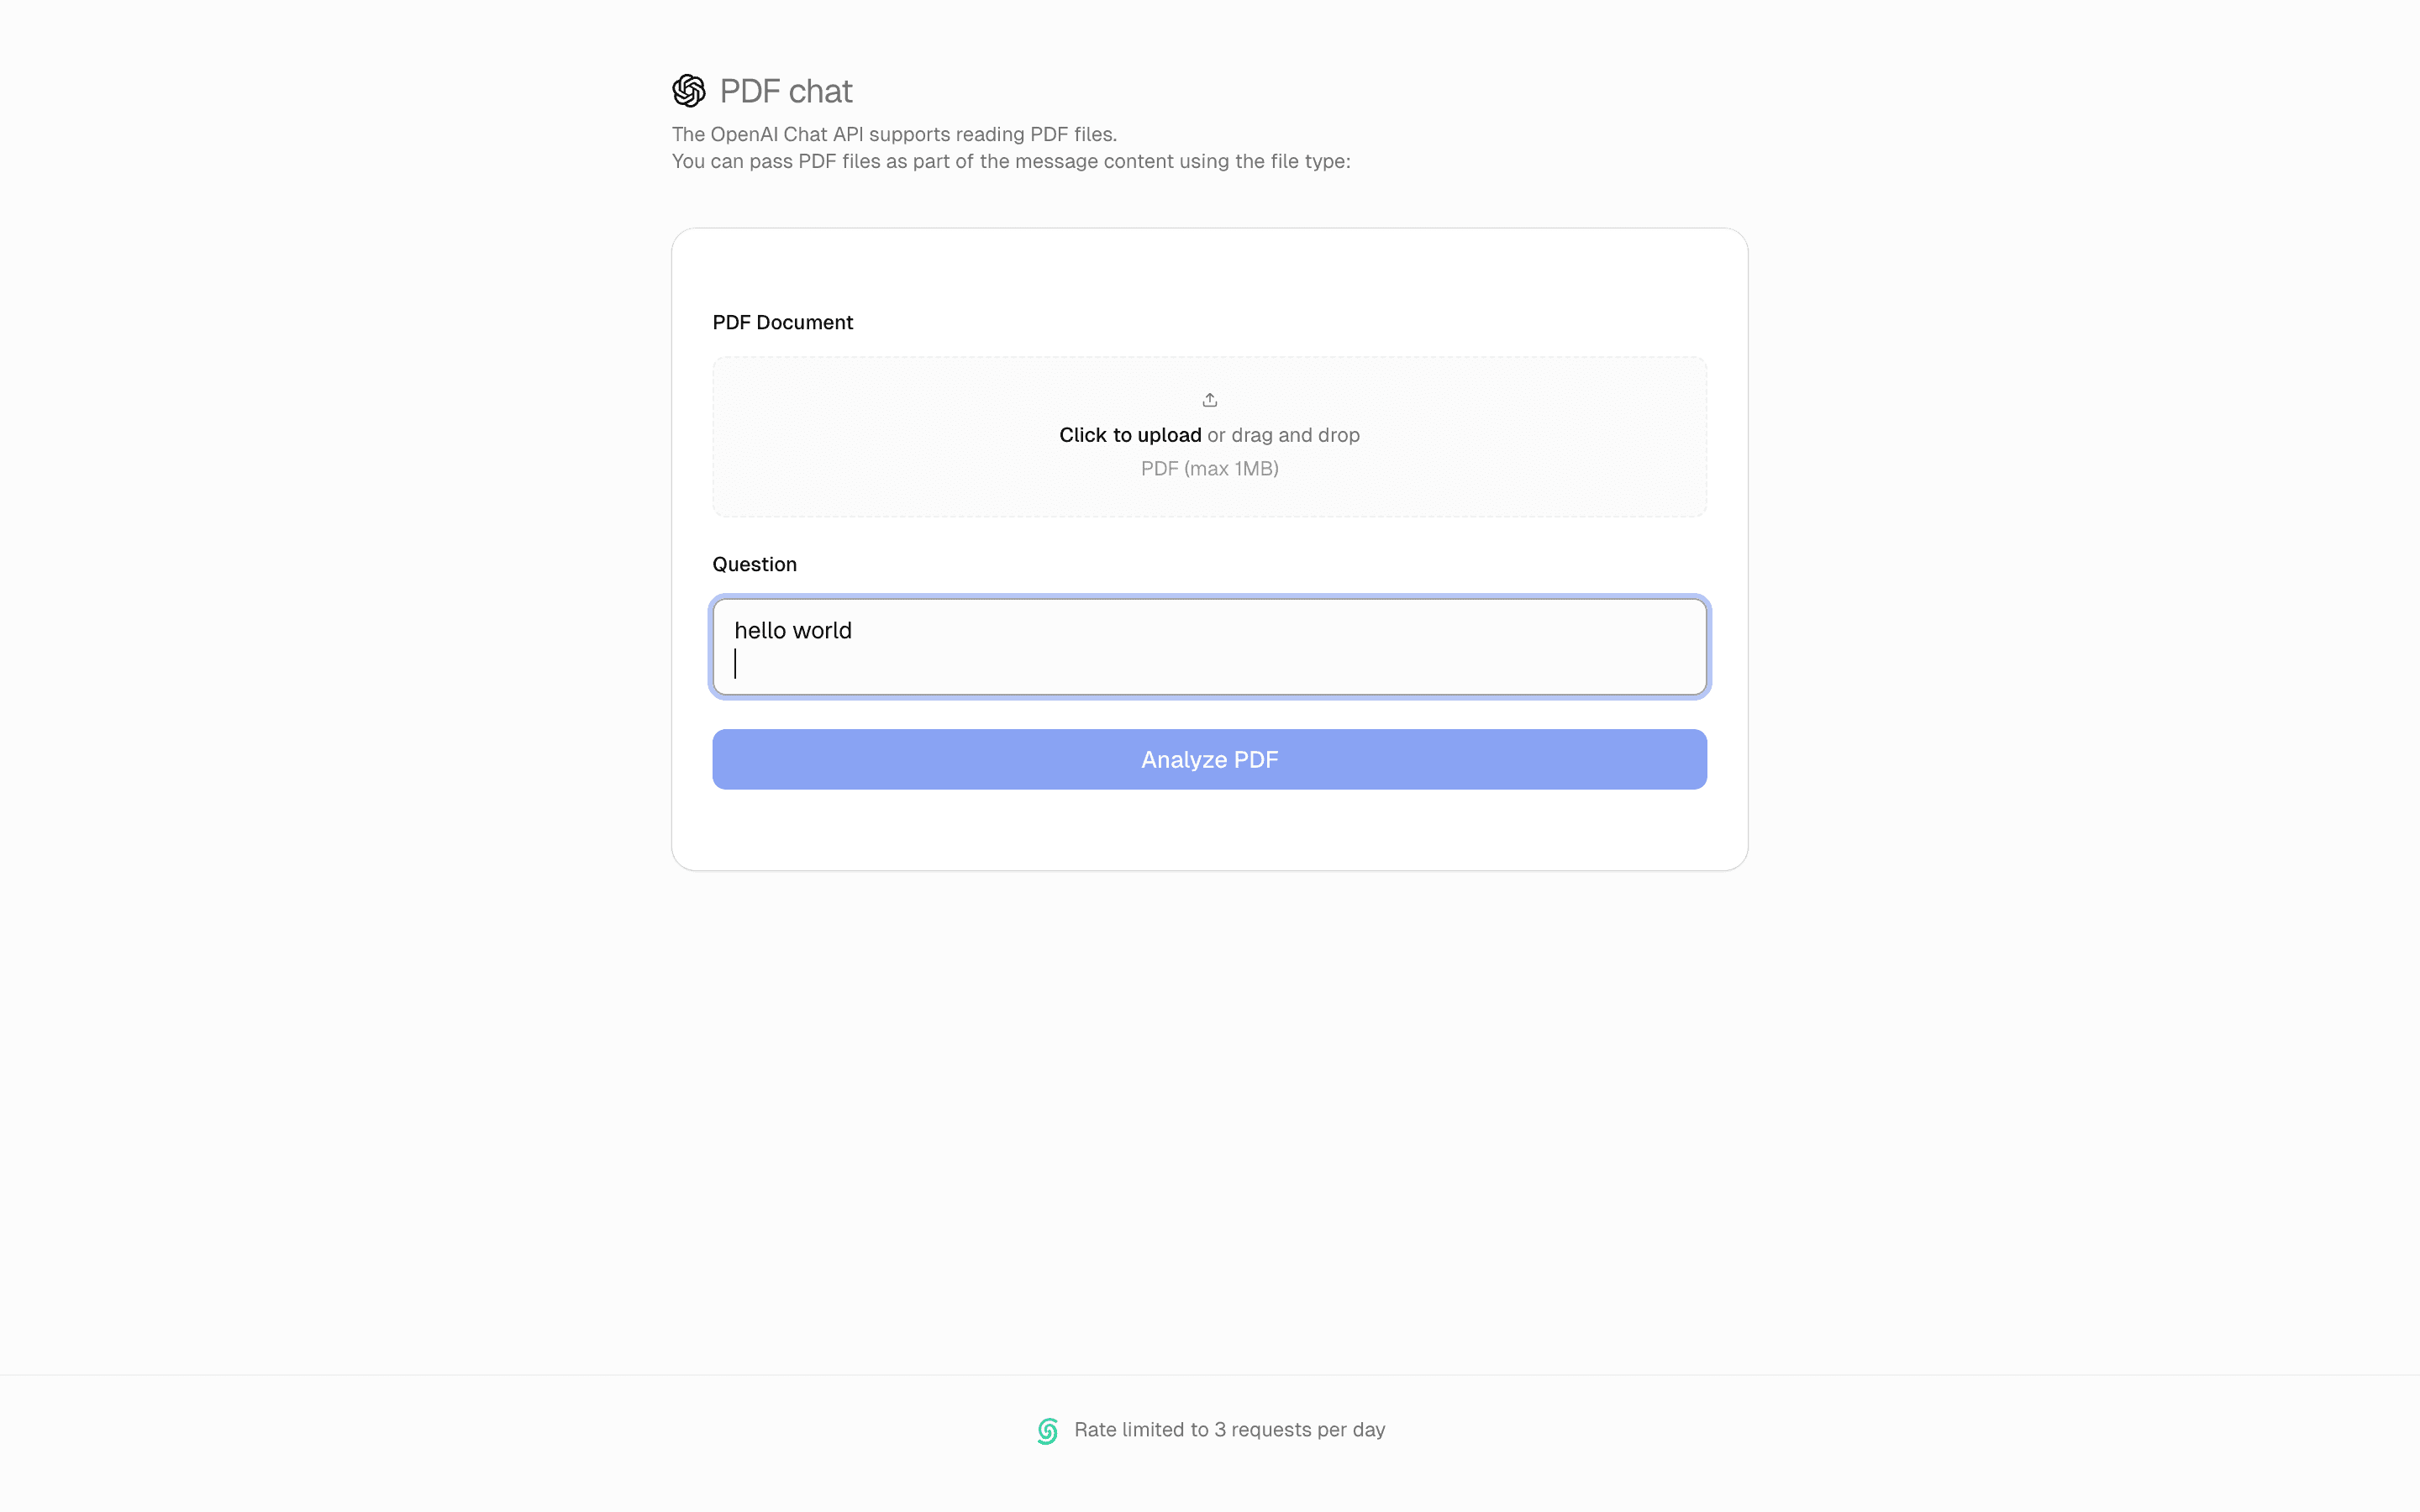Click the "Rate limited to 3 requests" notice
Screen dimensions: 2420x1512
(1228, 1430)
